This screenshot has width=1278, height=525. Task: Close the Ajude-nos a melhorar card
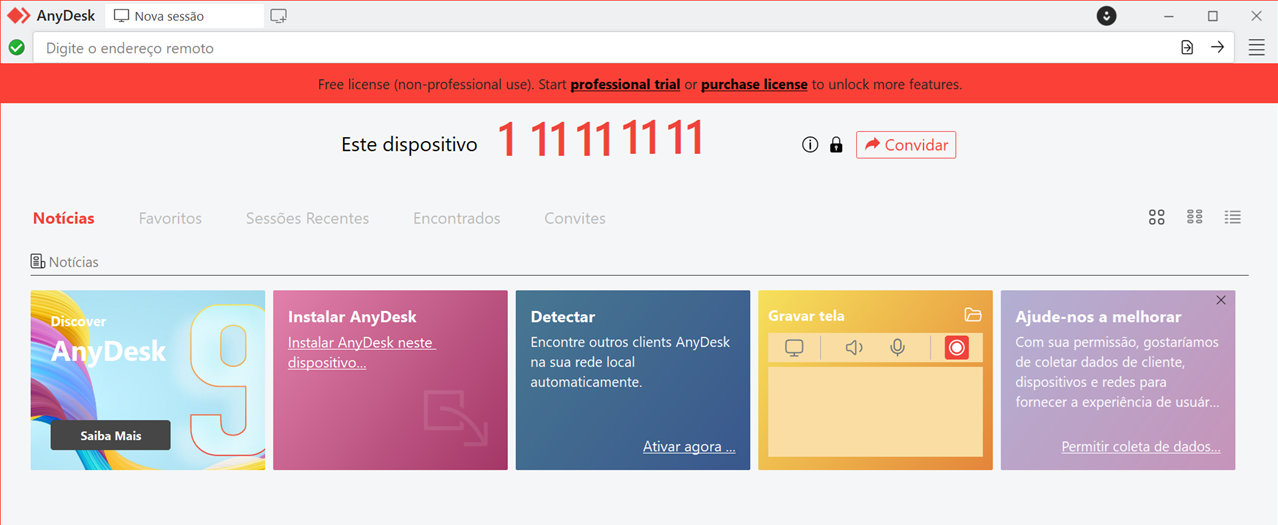click(1221, 301)
